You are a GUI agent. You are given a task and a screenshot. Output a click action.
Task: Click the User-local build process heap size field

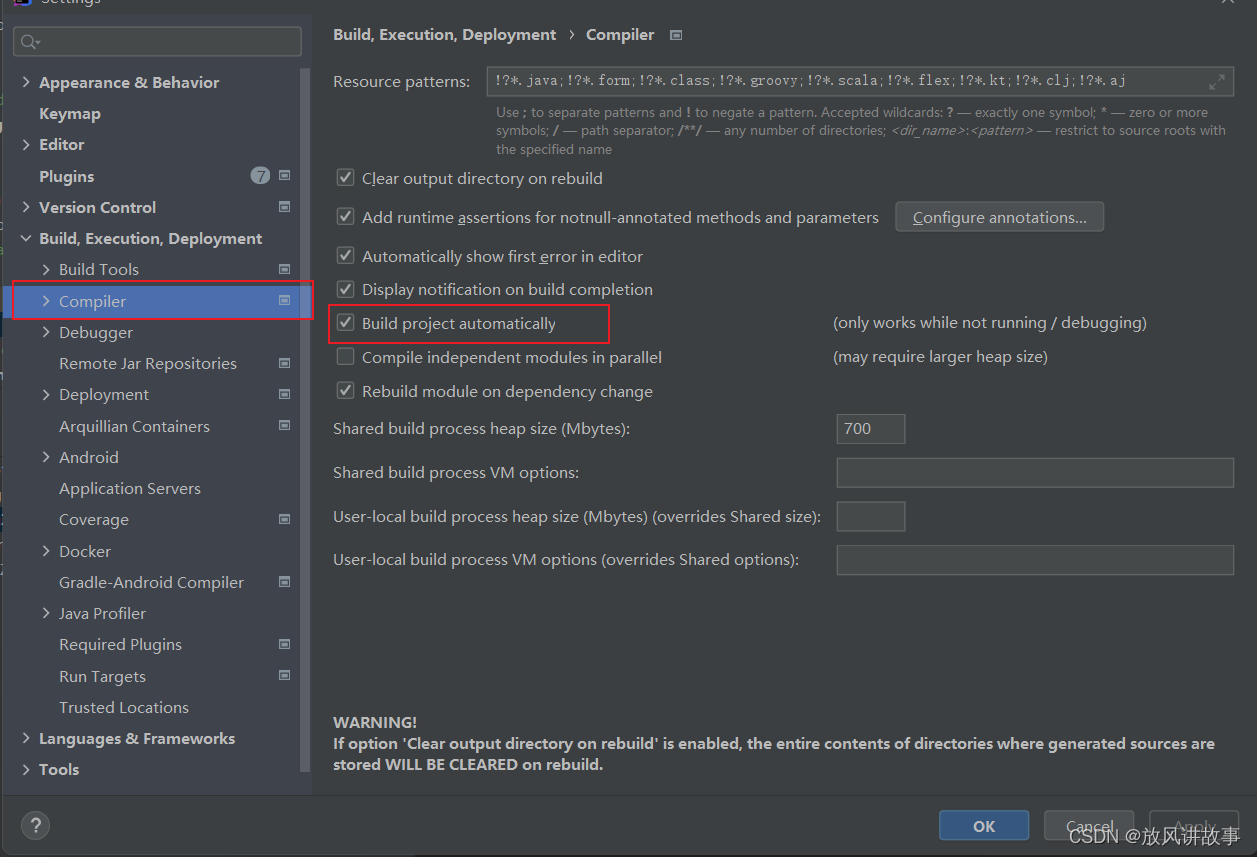click(x=871, y=516)
